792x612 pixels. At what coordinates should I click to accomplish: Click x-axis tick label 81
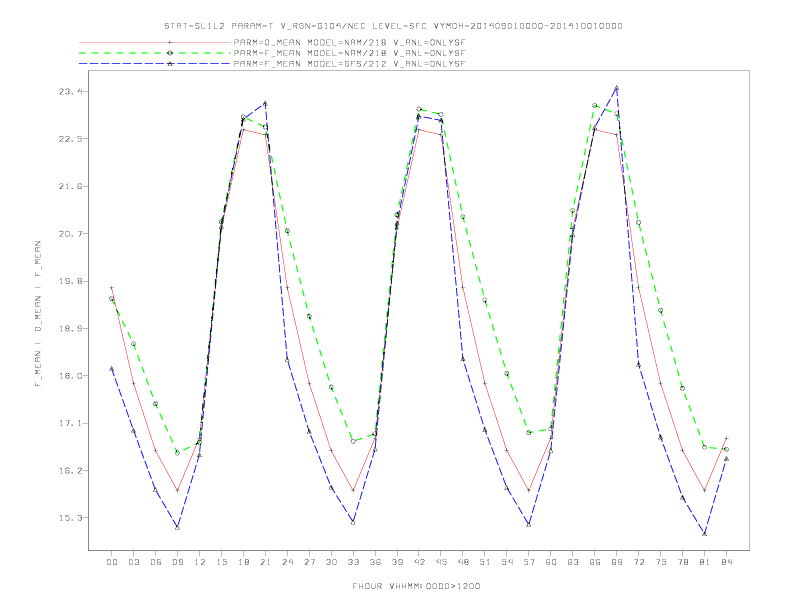(x=705, y=562)
